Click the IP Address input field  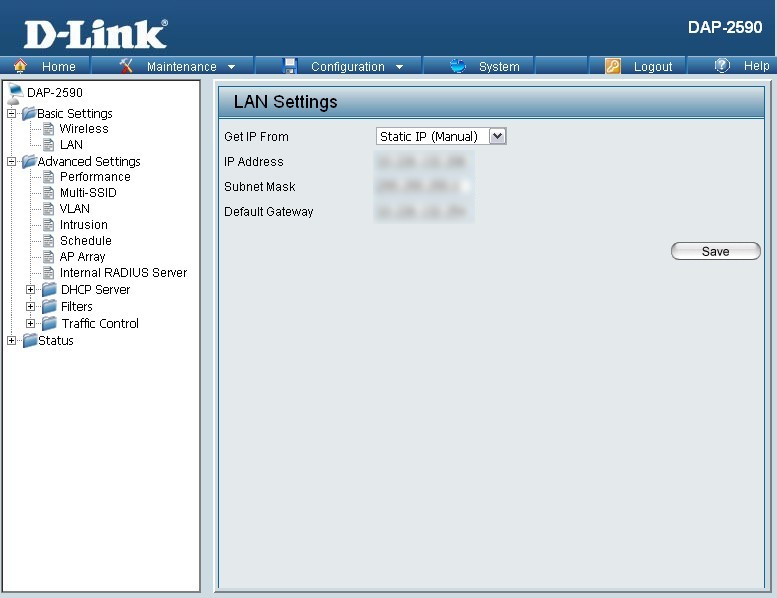click(x=424, y=162)
